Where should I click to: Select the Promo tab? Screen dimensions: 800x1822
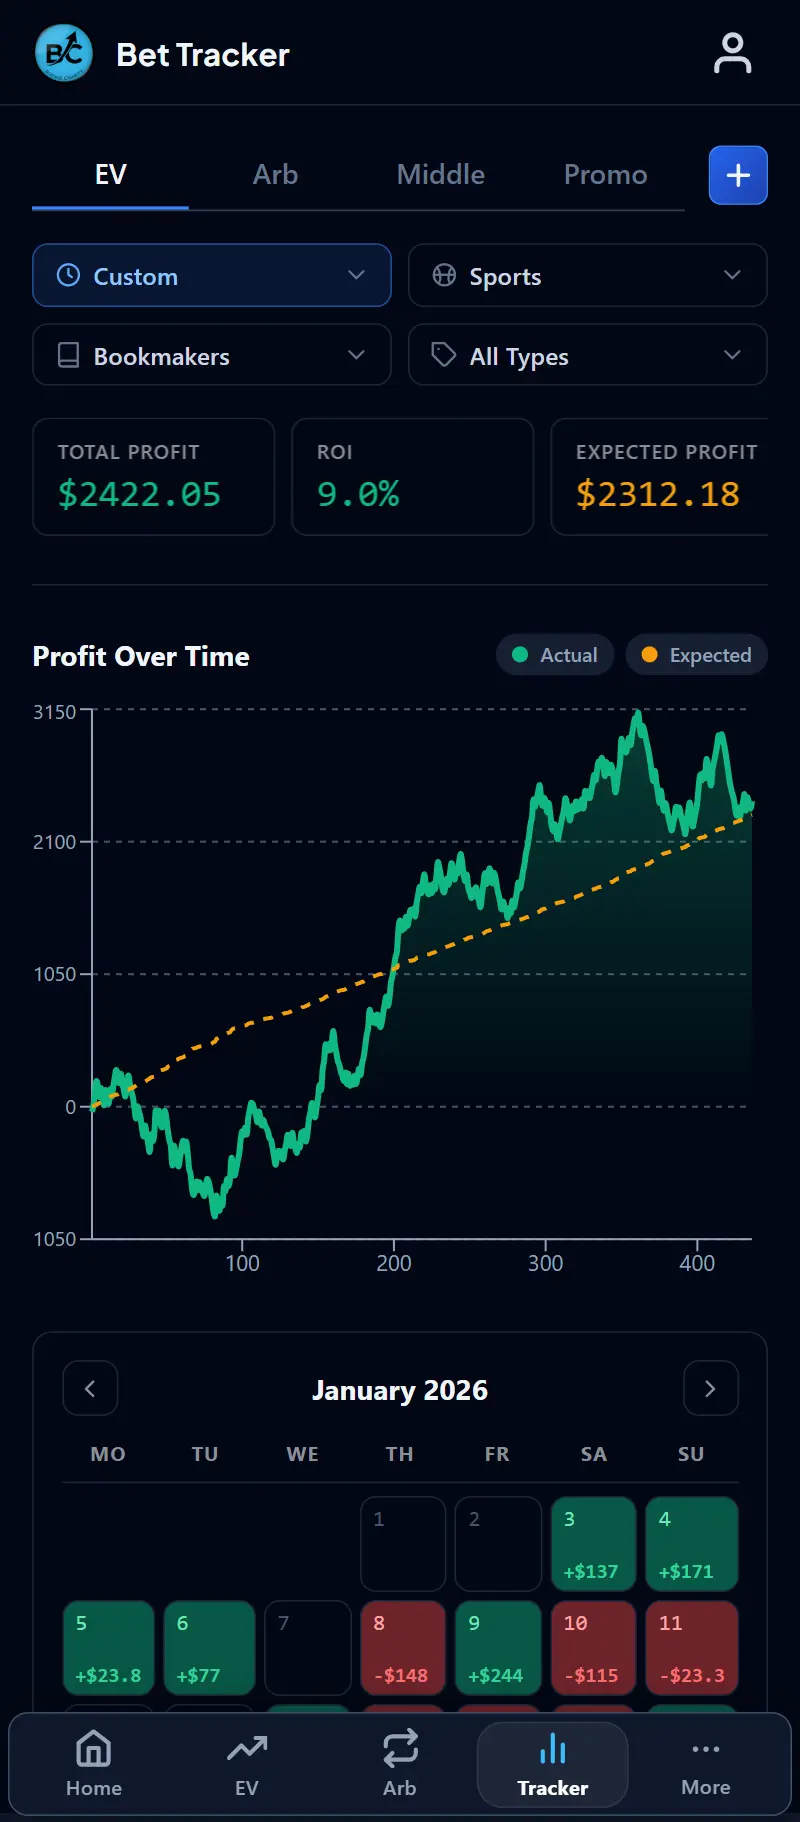point(606,175)
